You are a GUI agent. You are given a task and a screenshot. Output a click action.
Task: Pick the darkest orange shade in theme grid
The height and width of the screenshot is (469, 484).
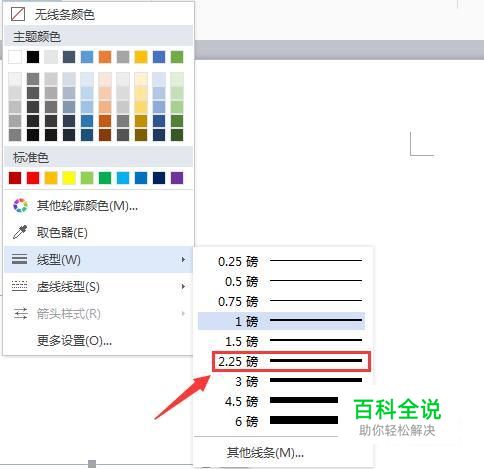pyautogui.click(x=105, y=135)
